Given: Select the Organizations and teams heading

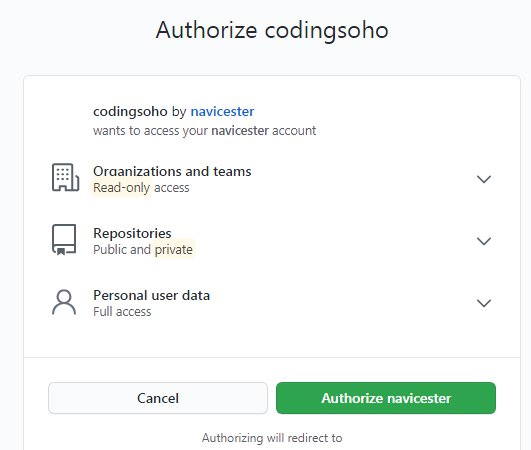Looking at the screenshot, I should click(172, 171).
